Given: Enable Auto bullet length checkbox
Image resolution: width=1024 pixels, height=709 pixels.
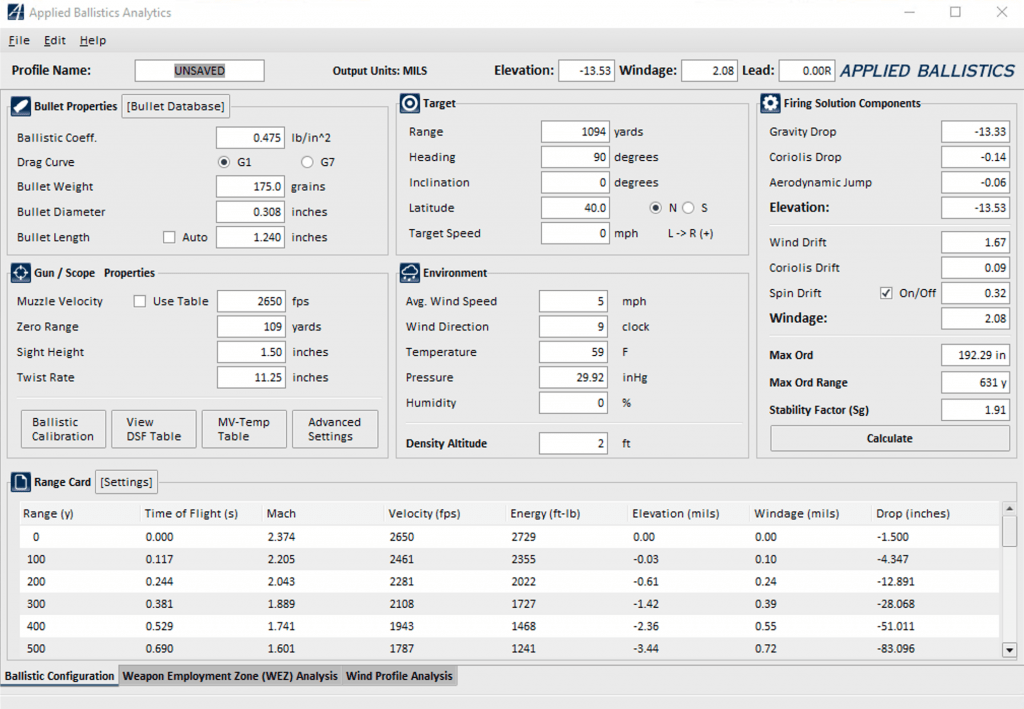Looking at the screenshot, I should tap(169, 237).
